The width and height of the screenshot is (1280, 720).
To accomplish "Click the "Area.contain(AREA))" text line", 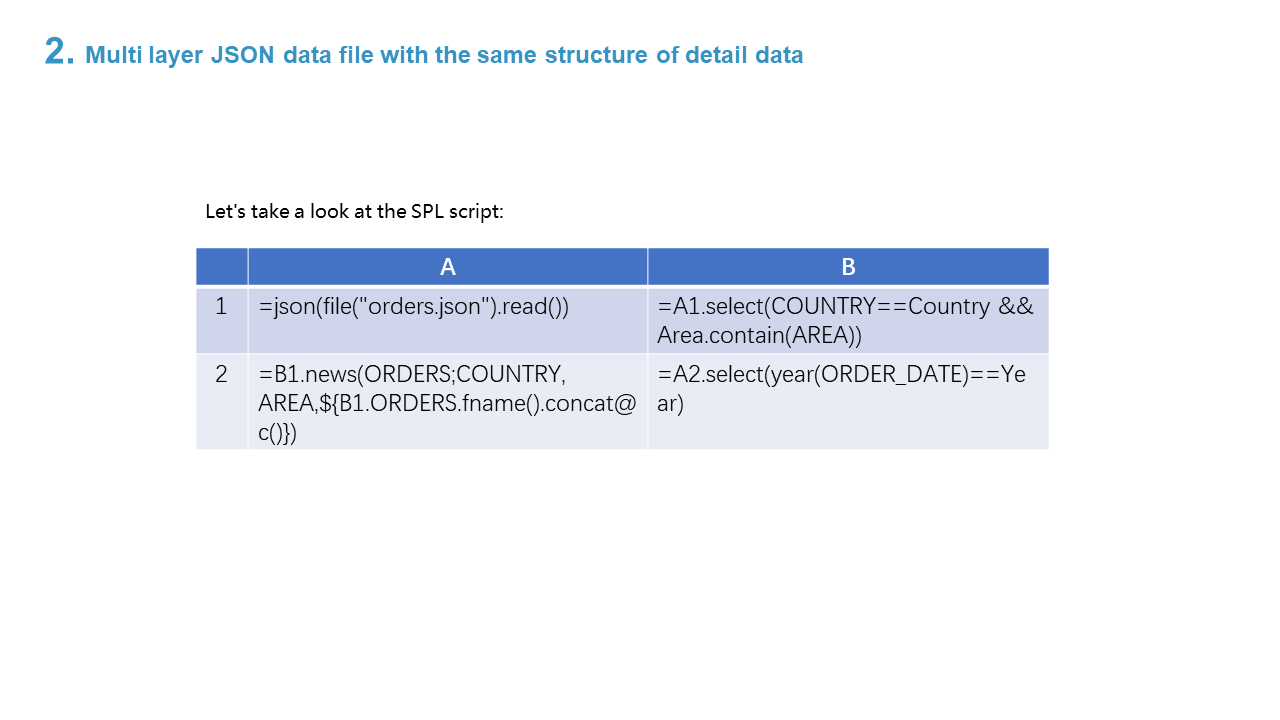I will pyautogui.click(x=759, y=336).
